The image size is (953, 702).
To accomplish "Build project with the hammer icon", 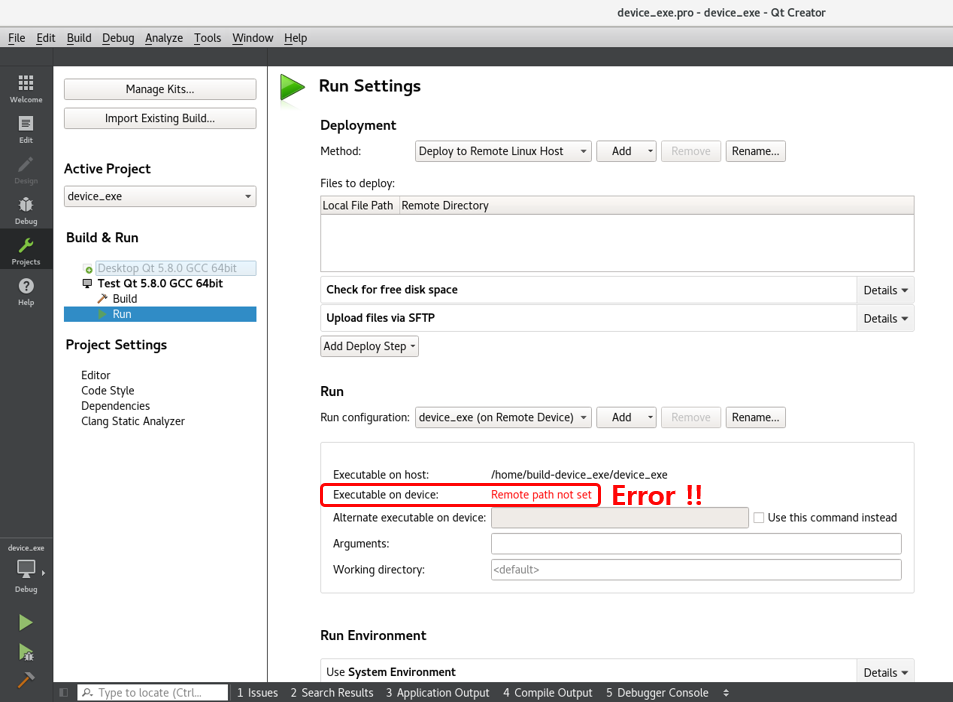I will point(26,680).
